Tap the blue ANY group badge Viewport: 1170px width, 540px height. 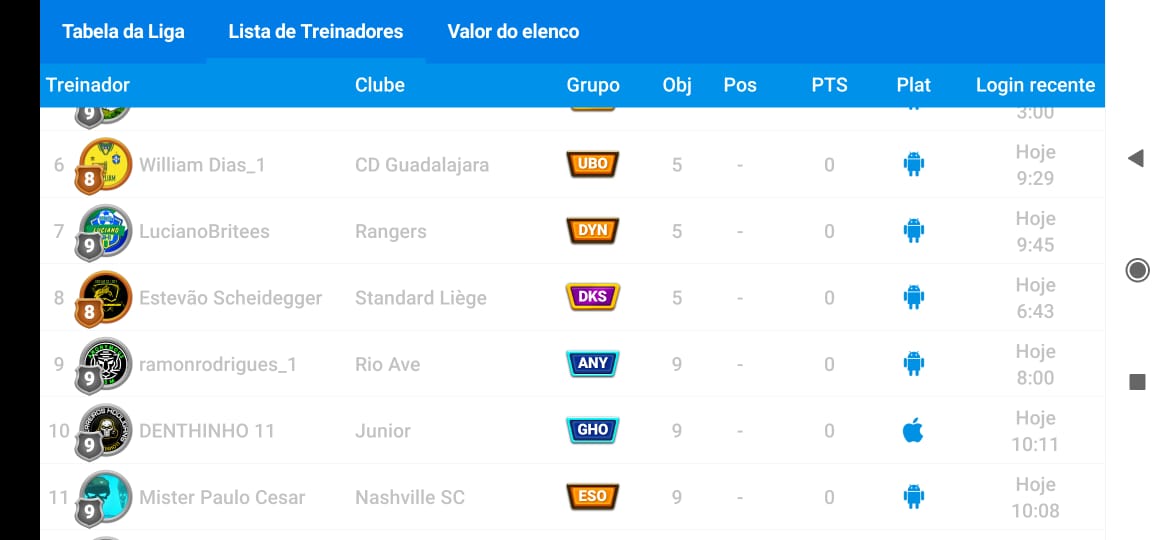click(593, 364)
